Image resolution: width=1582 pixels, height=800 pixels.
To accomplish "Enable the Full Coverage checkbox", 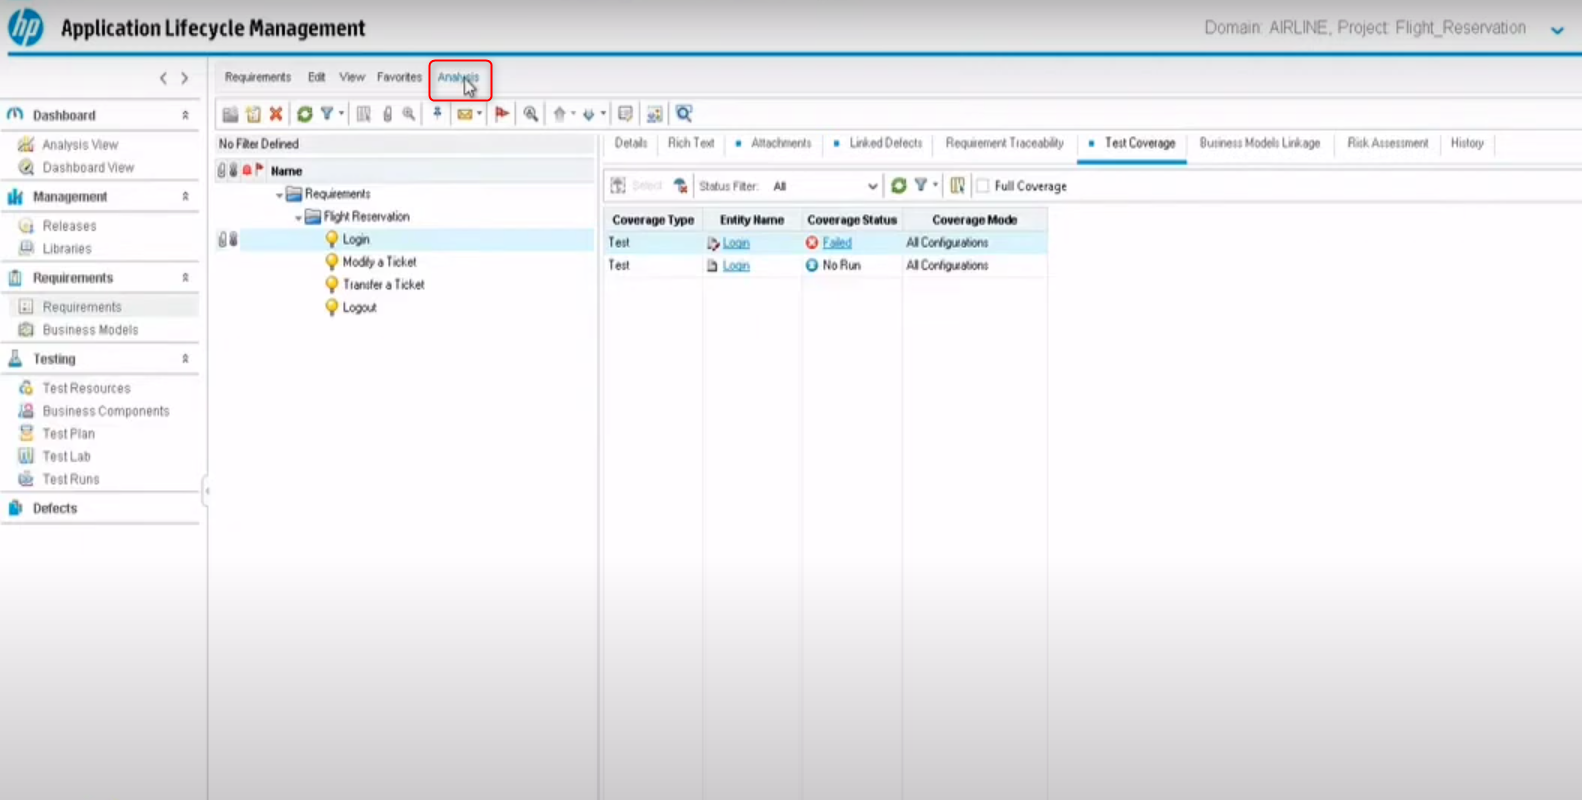I will [983, 186].
